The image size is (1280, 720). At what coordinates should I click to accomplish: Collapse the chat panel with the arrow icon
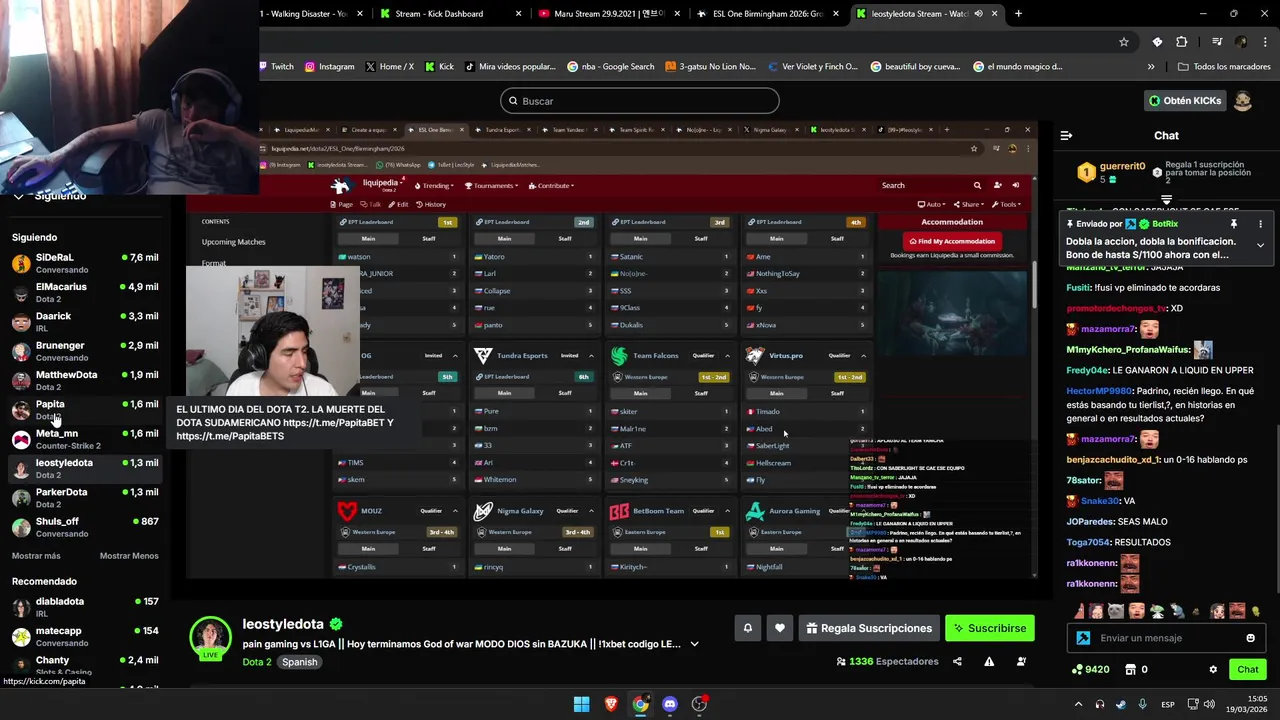click(1066, 135)
